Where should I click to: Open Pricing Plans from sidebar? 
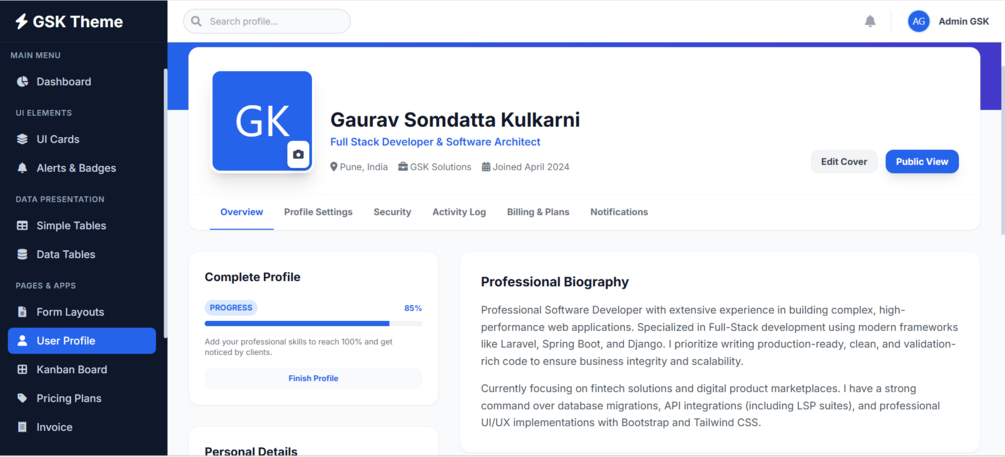click(x=82, y=399)
